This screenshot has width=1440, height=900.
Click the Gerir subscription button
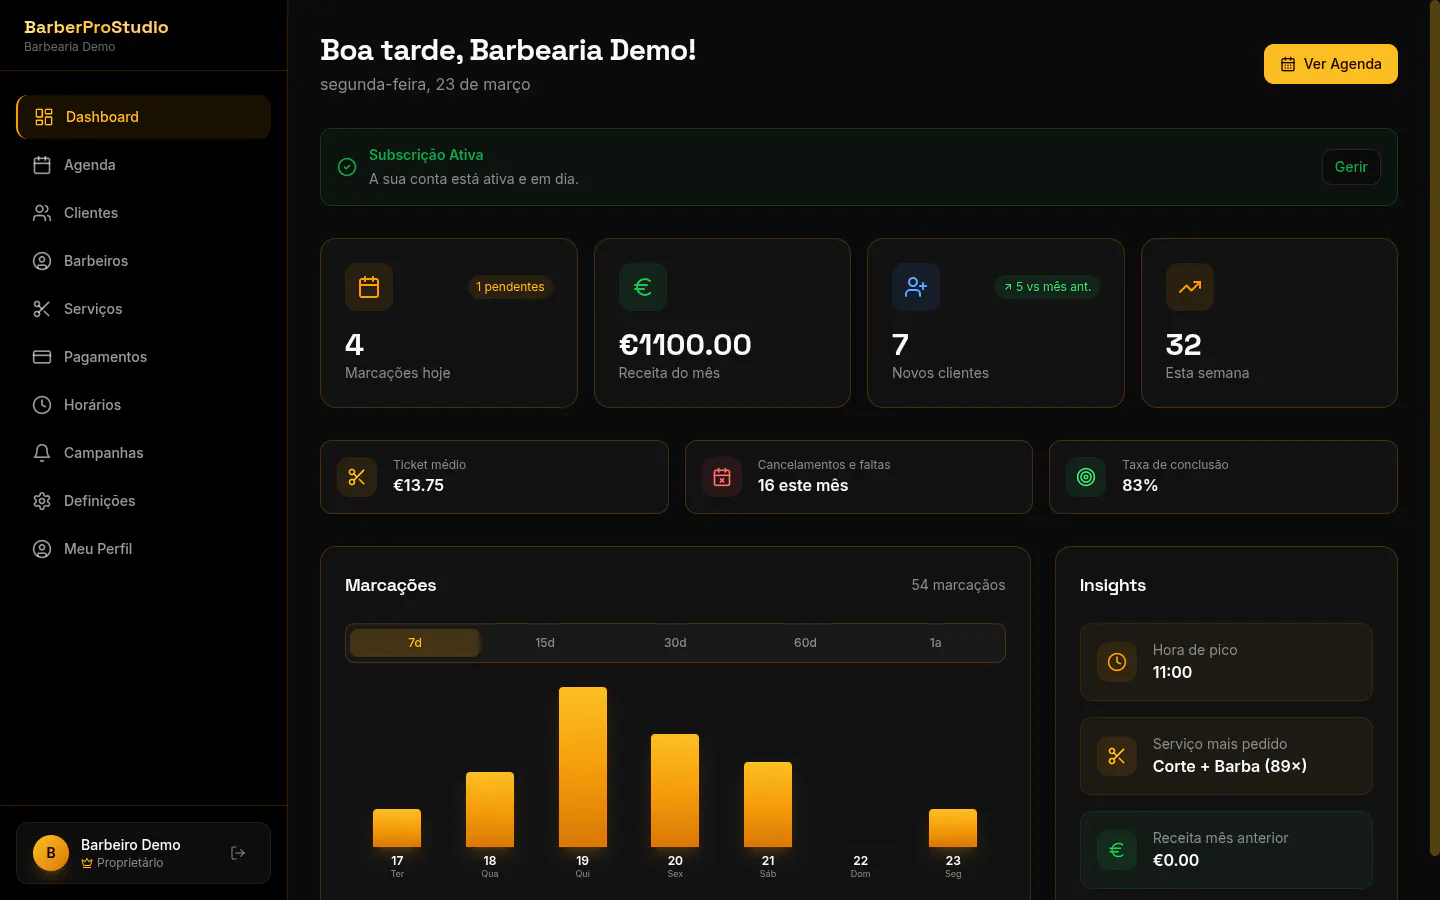pyautogui.click(x=1351, y=167)
